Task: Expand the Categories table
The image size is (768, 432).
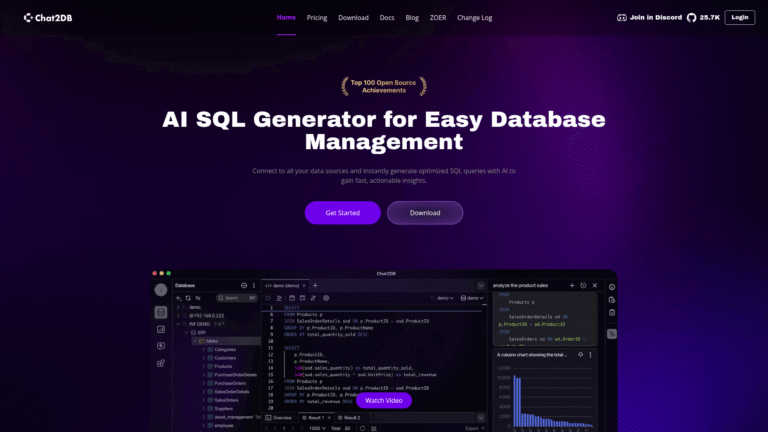Action: (x=204, y=349)
